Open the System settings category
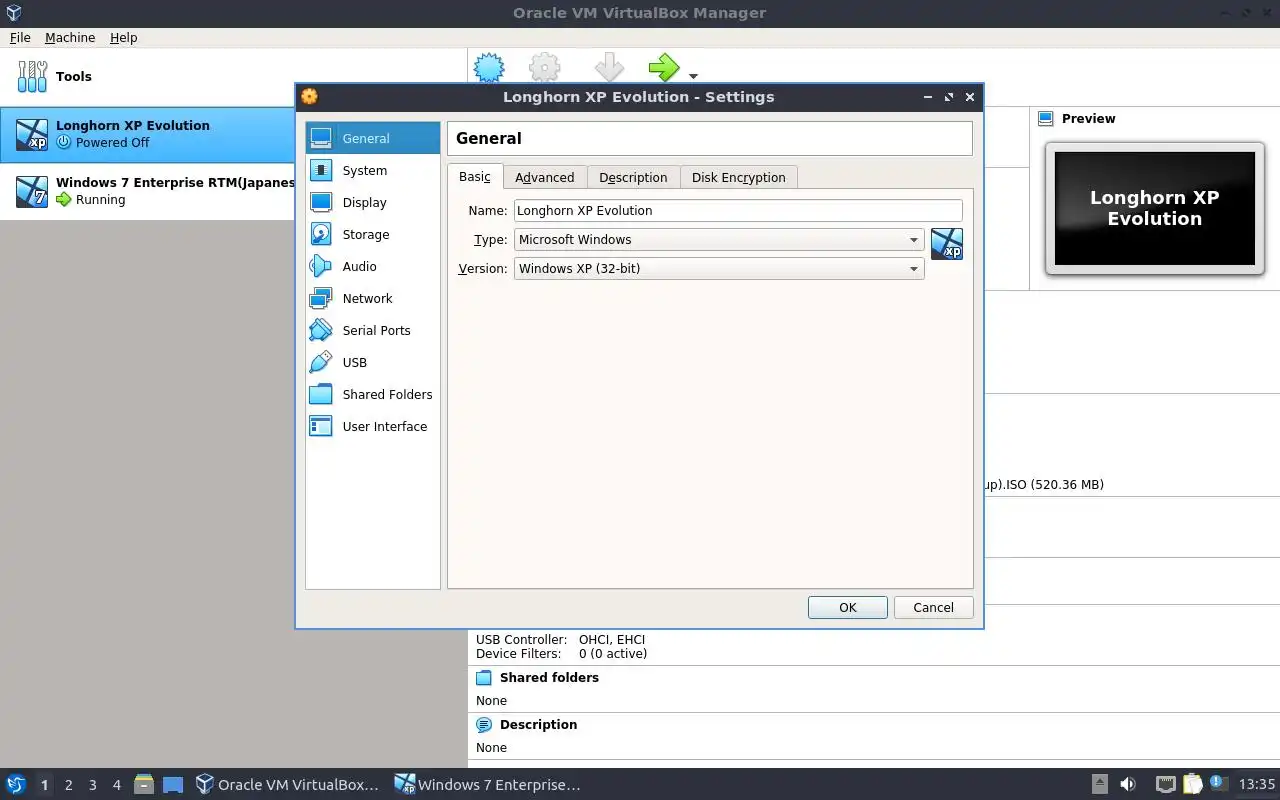This screenshot has width=1280, height=800. click(373, 170)
